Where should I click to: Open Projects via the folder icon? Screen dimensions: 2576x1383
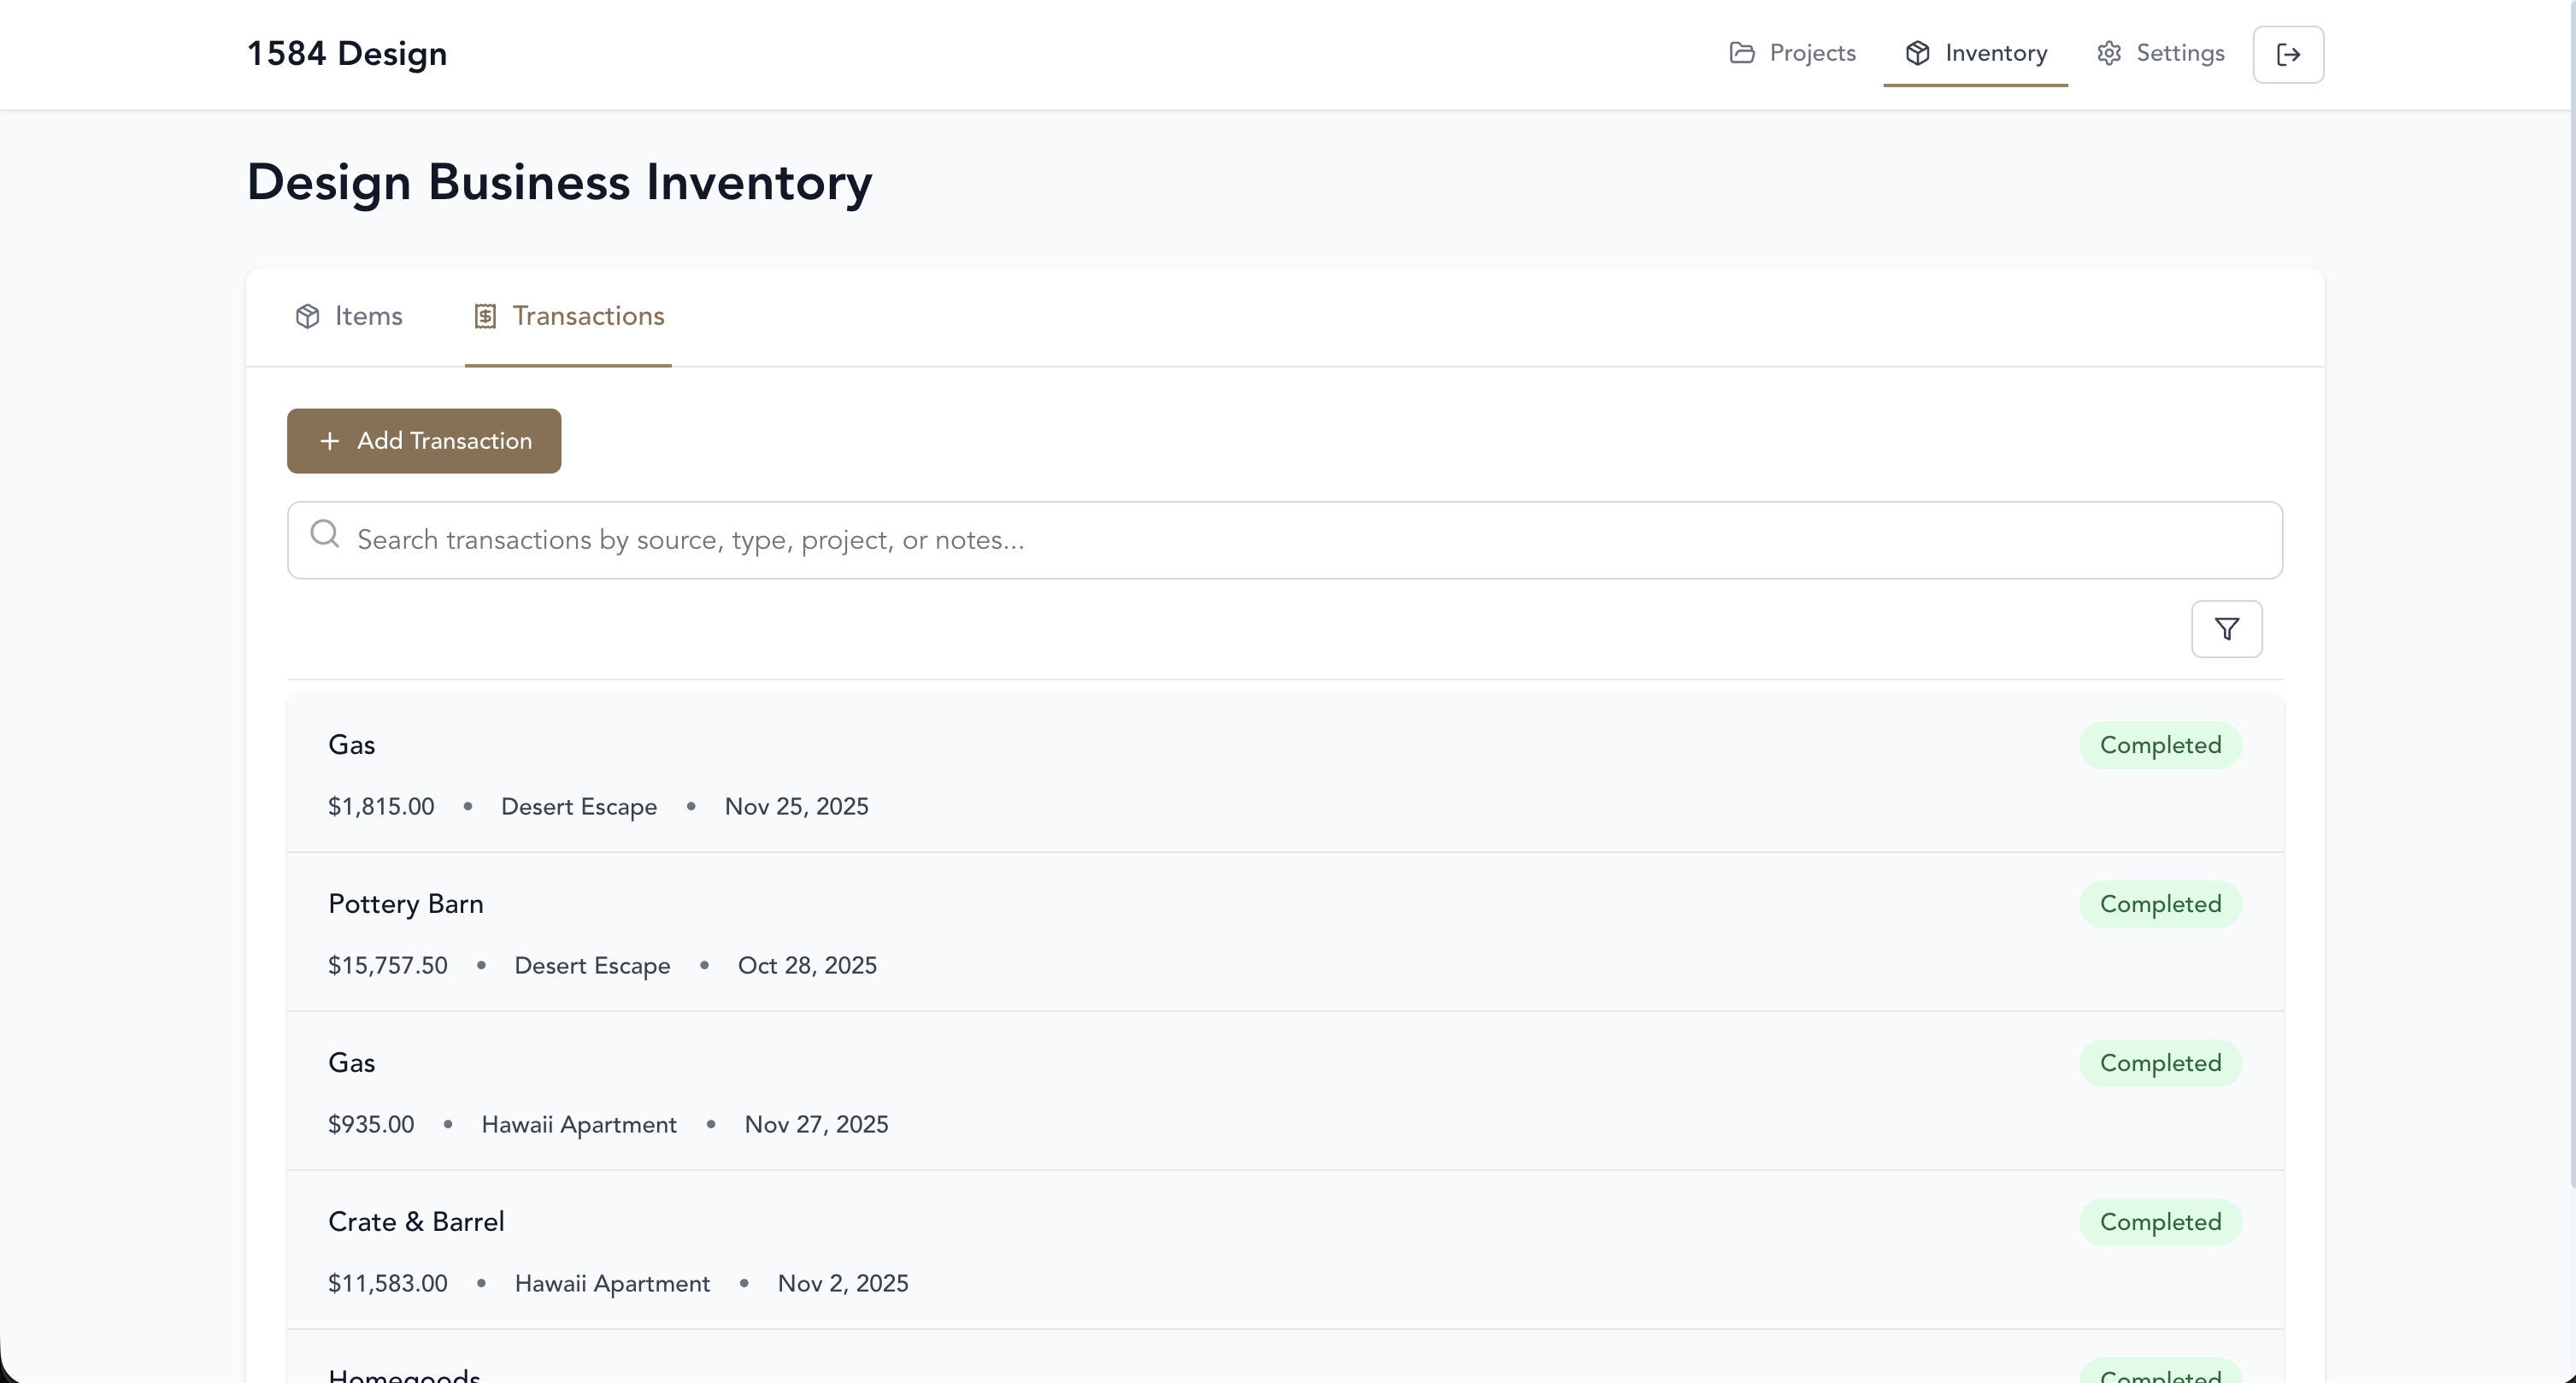(1742, 54)
